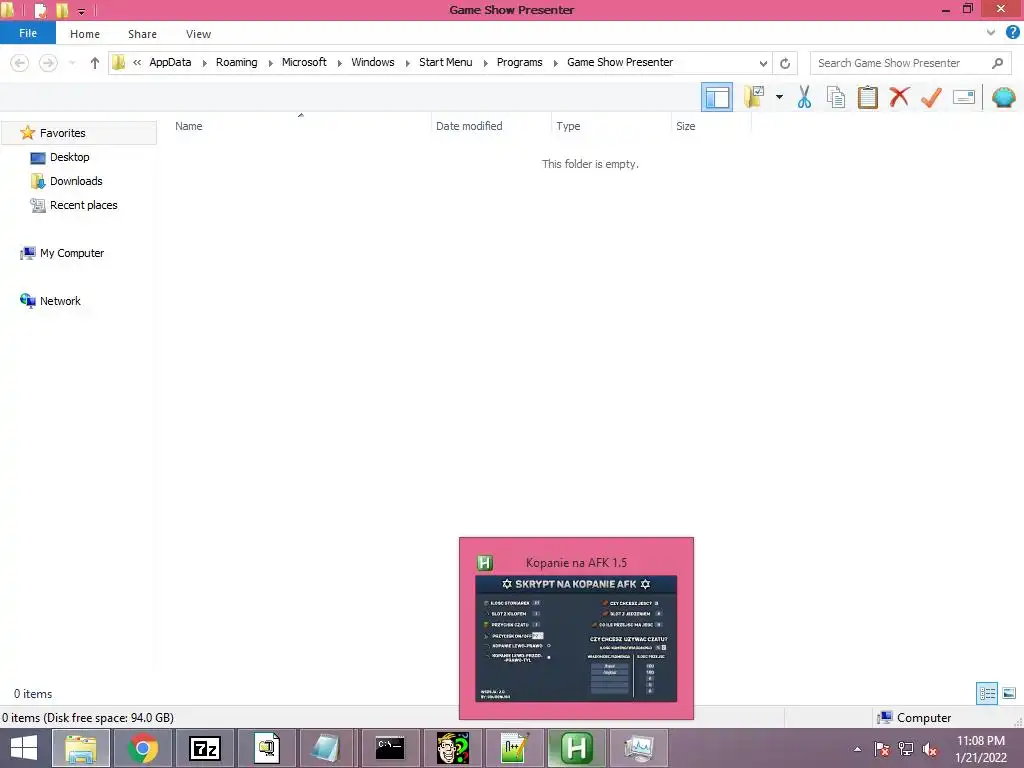Open 7-Zip from the taskbar

[x=204, y=748]
